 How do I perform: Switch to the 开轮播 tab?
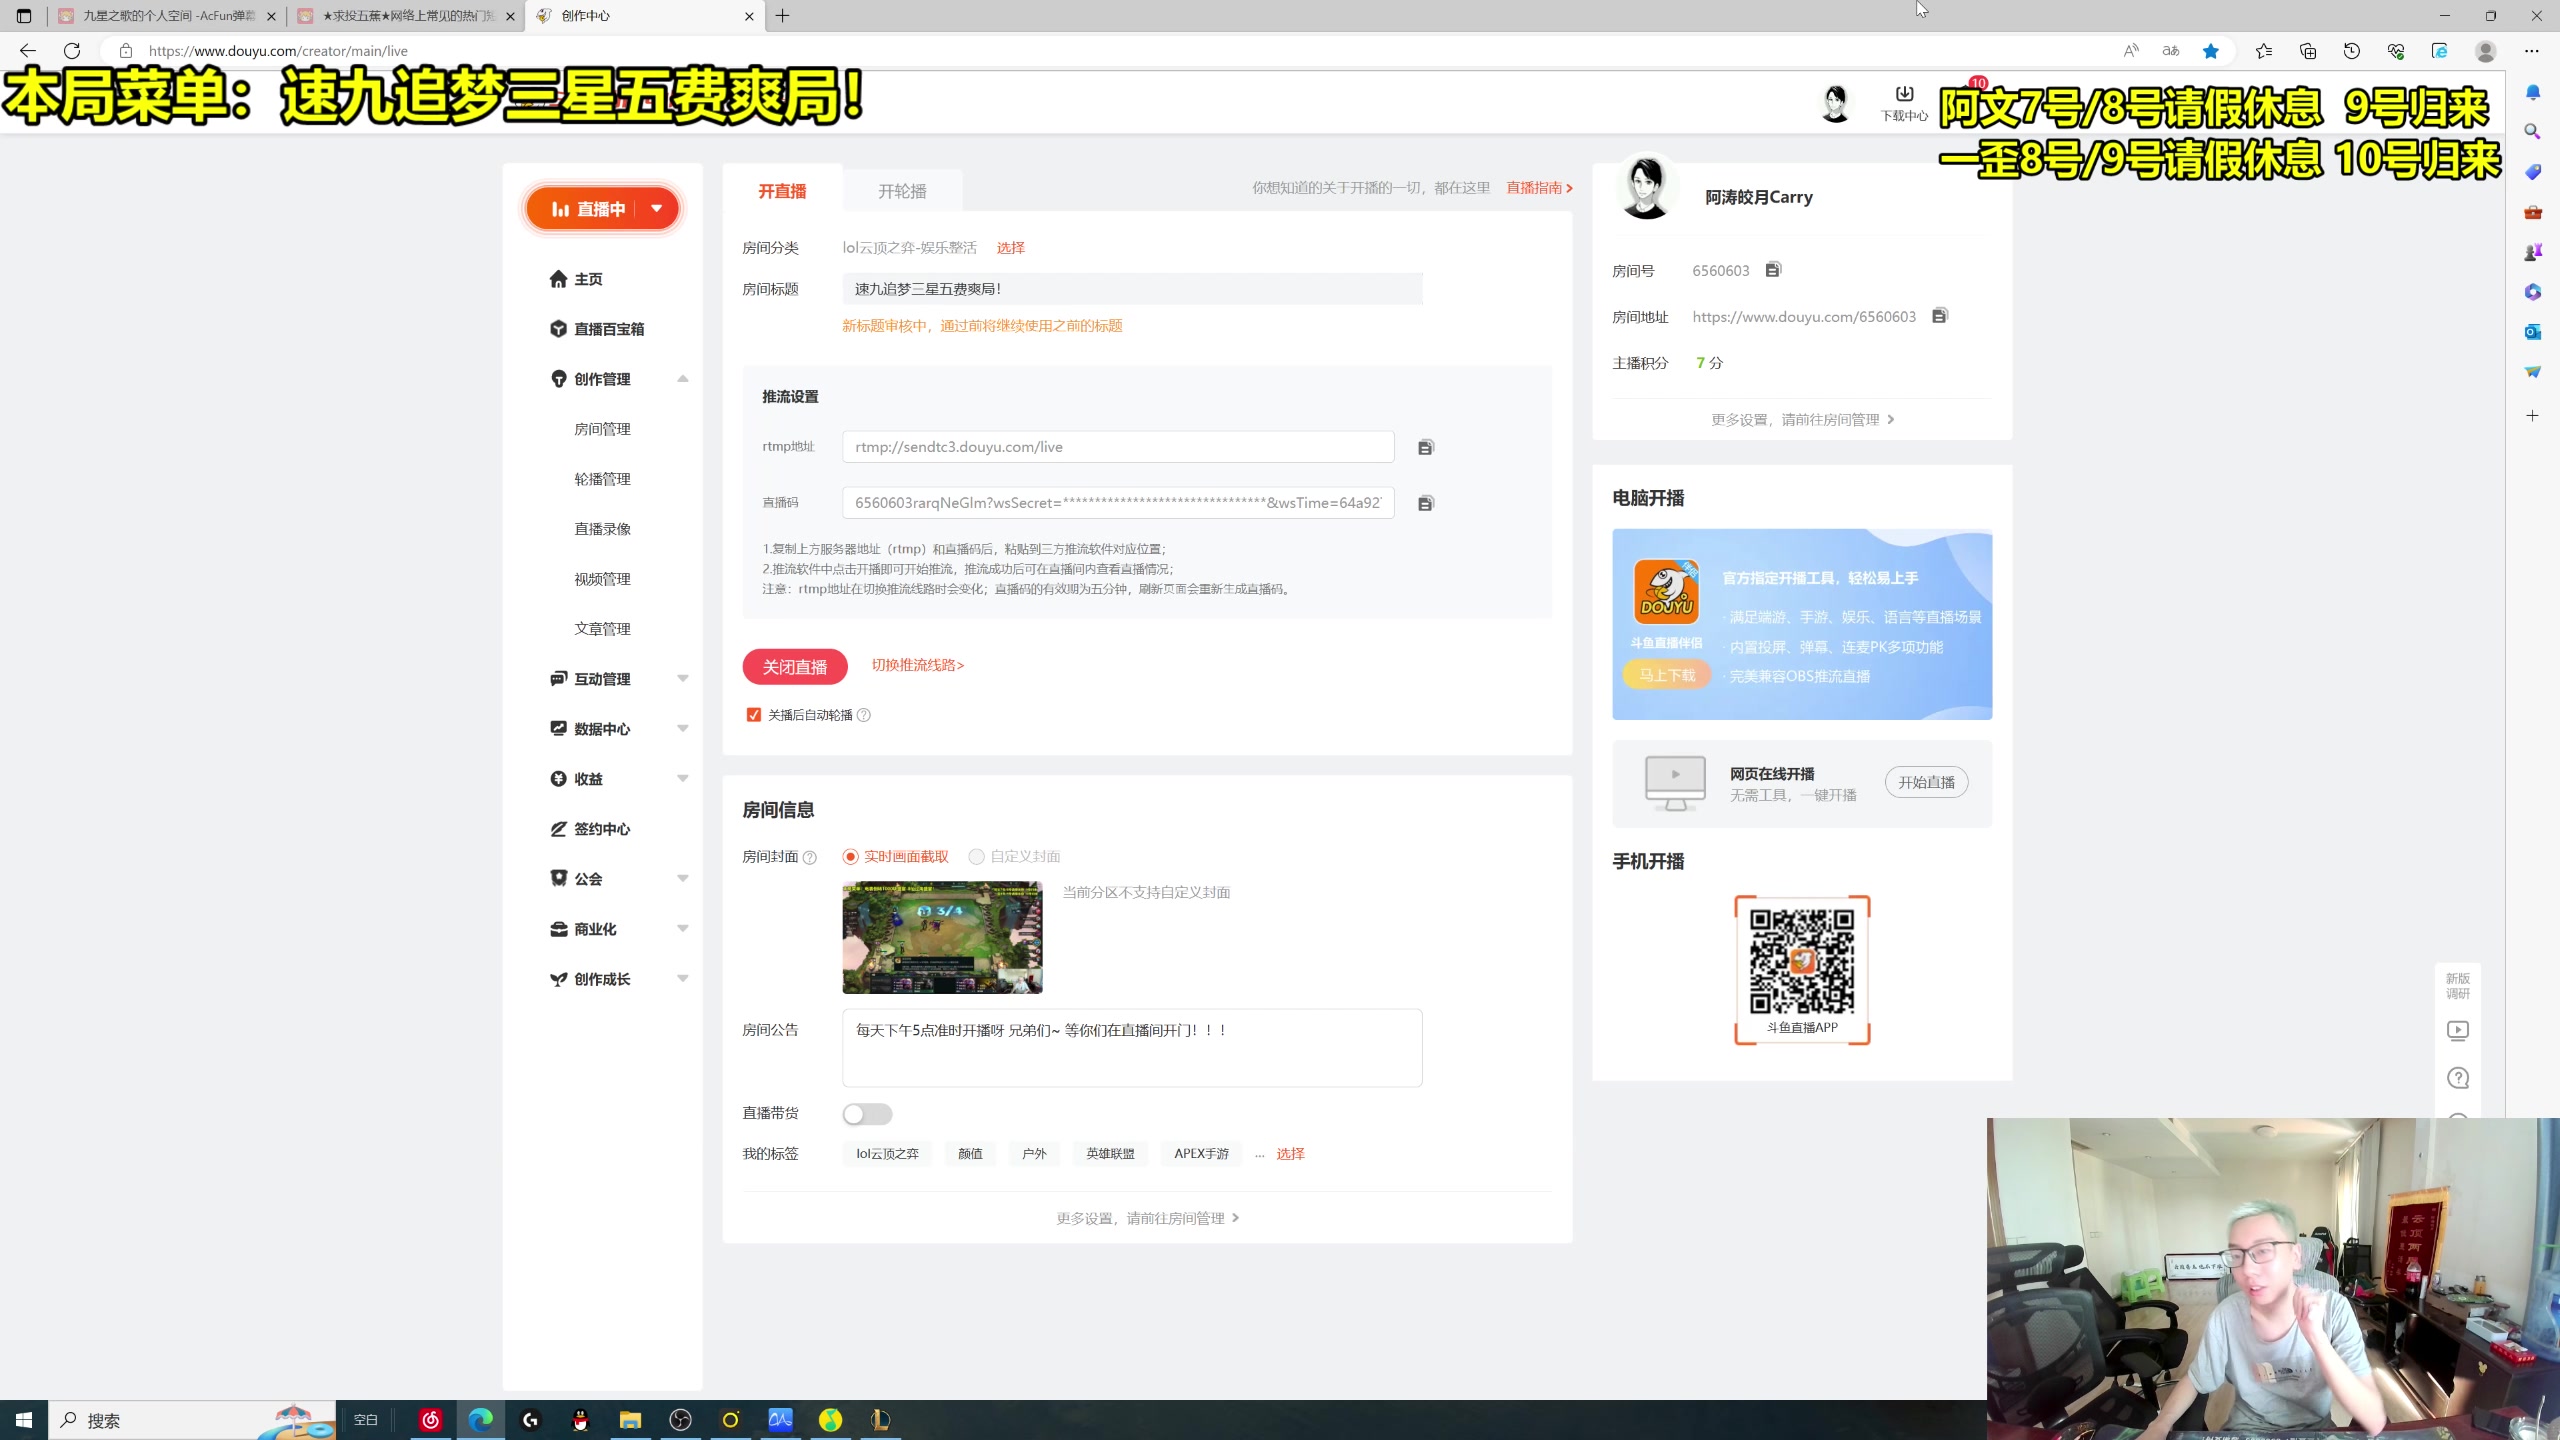(902, 191)
